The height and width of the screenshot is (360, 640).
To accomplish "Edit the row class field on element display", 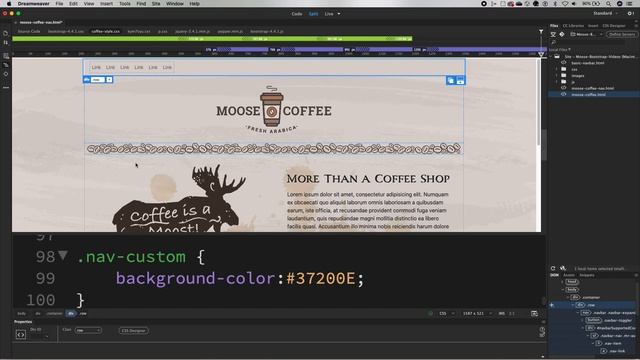I will point(98,80).
